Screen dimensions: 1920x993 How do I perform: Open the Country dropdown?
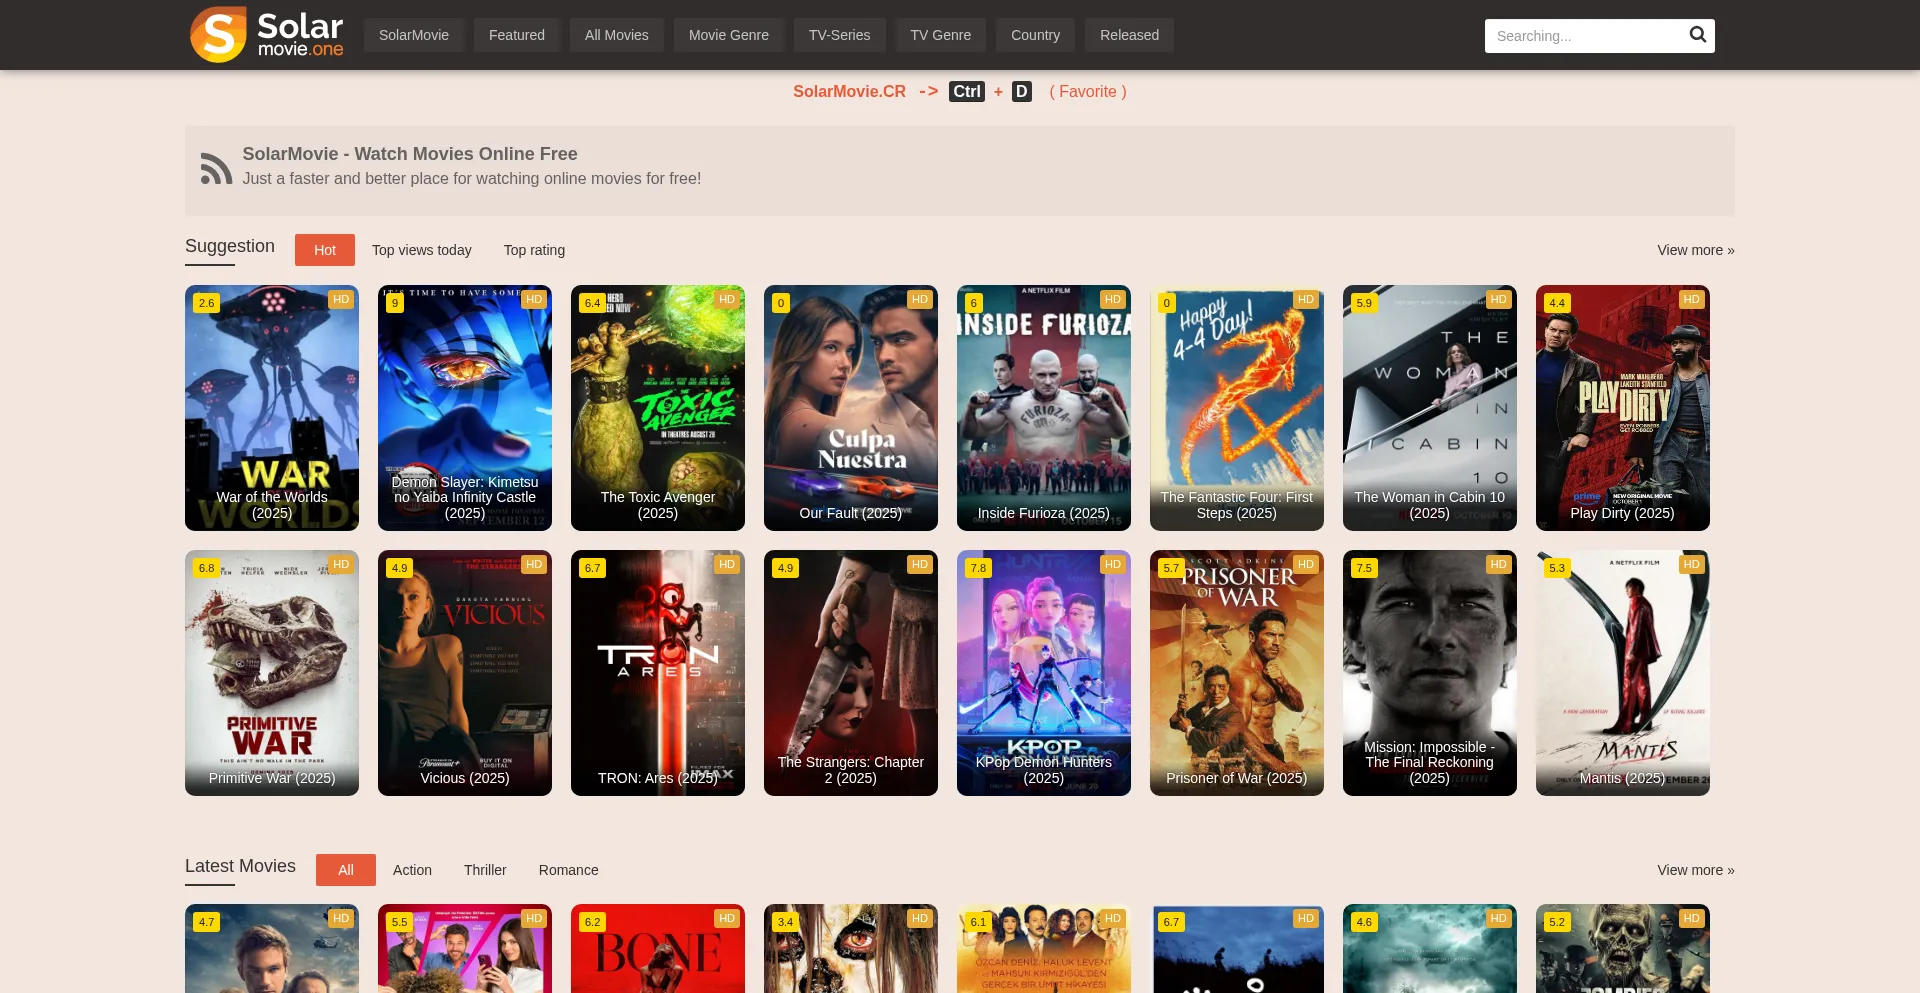tap(1035, 35)
